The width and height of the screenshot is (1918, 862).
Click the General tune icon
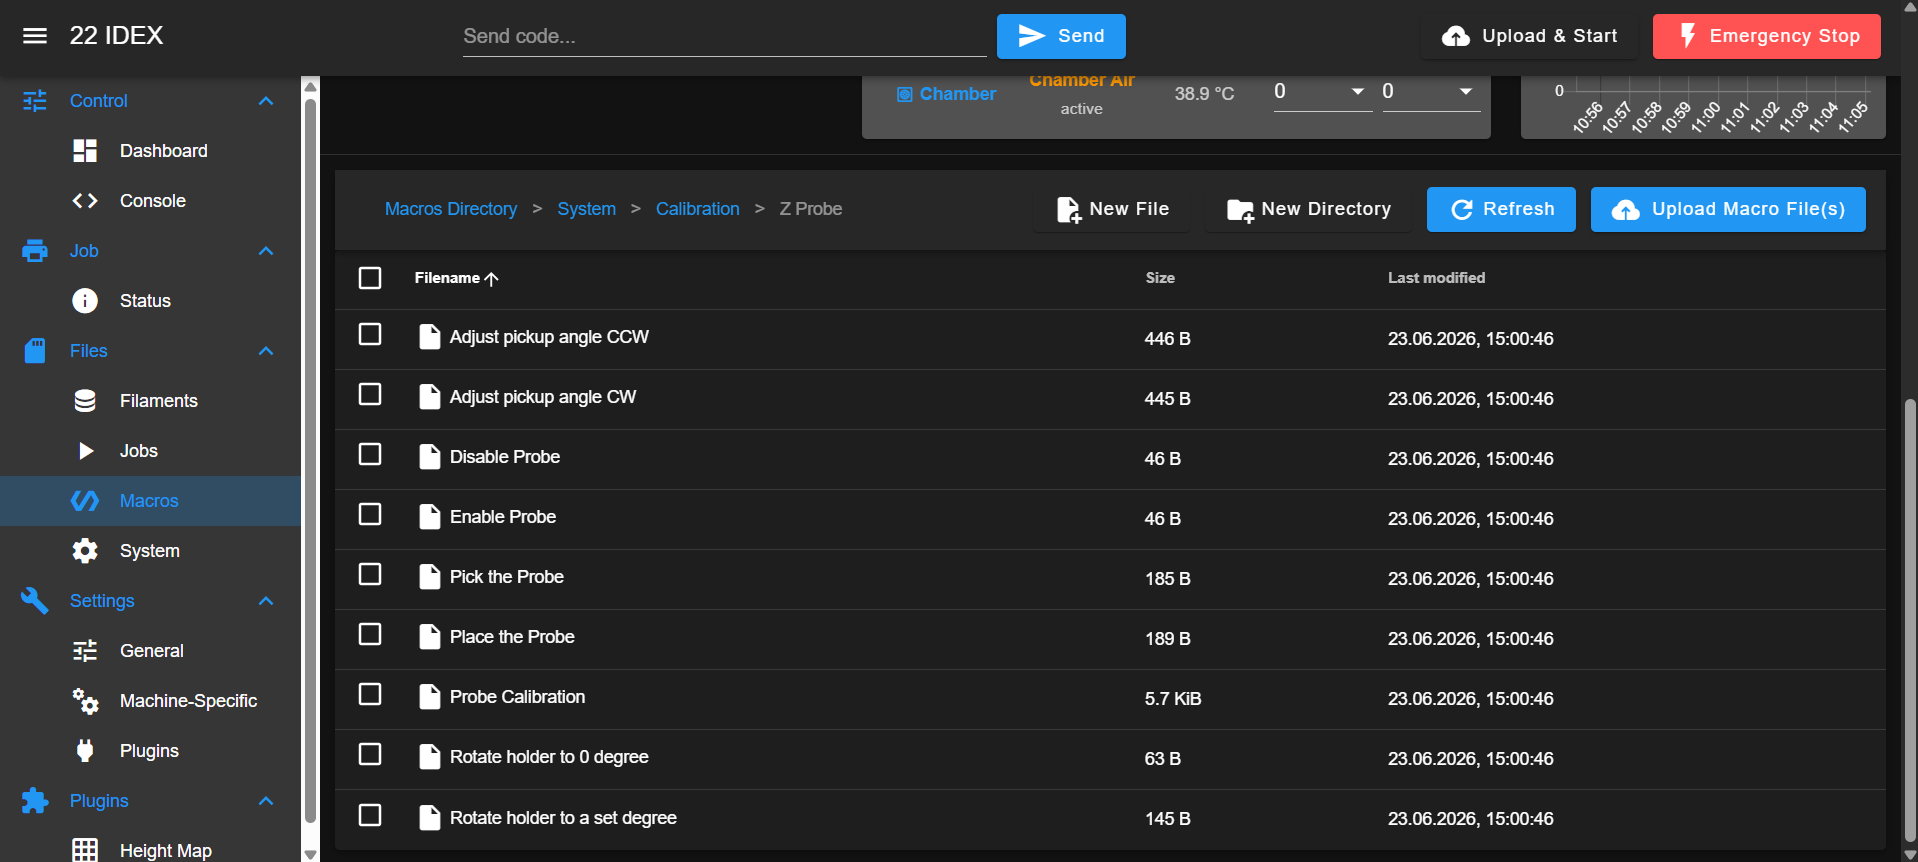85,651
